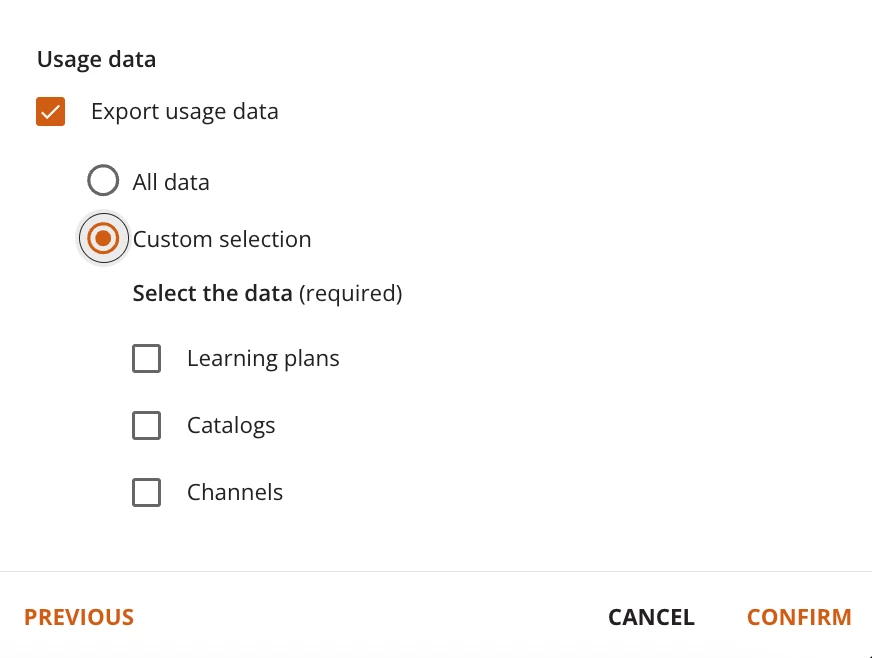
Task: Go back with the PREVIOUS button
Action: point(79,617)
